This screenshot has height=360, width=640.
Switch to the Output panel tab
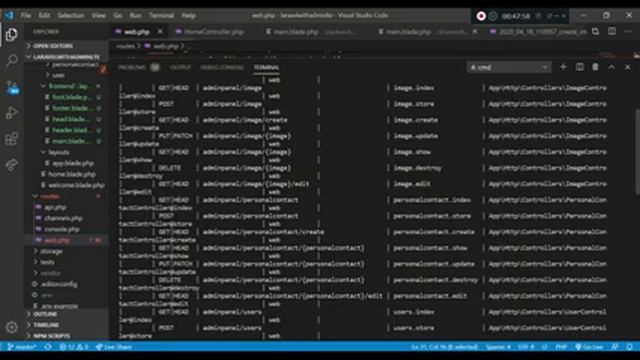180,67
